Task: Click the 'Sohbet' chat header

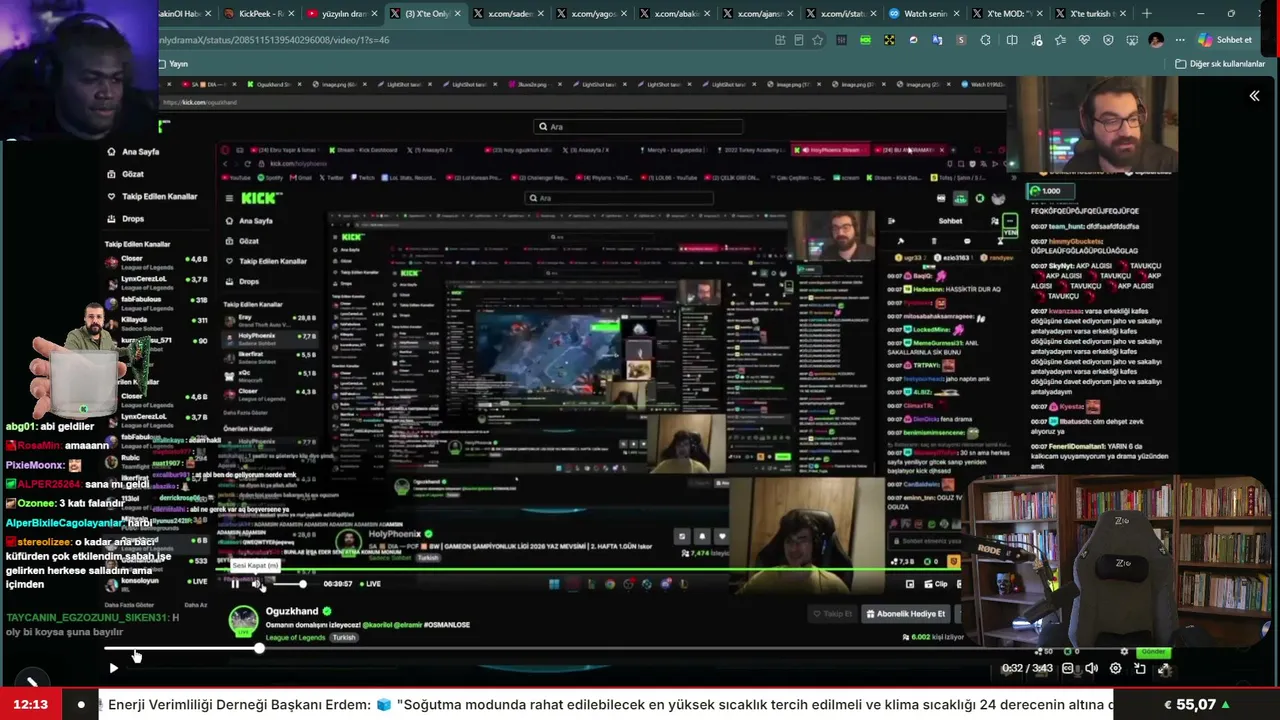Action: point(950,221)
